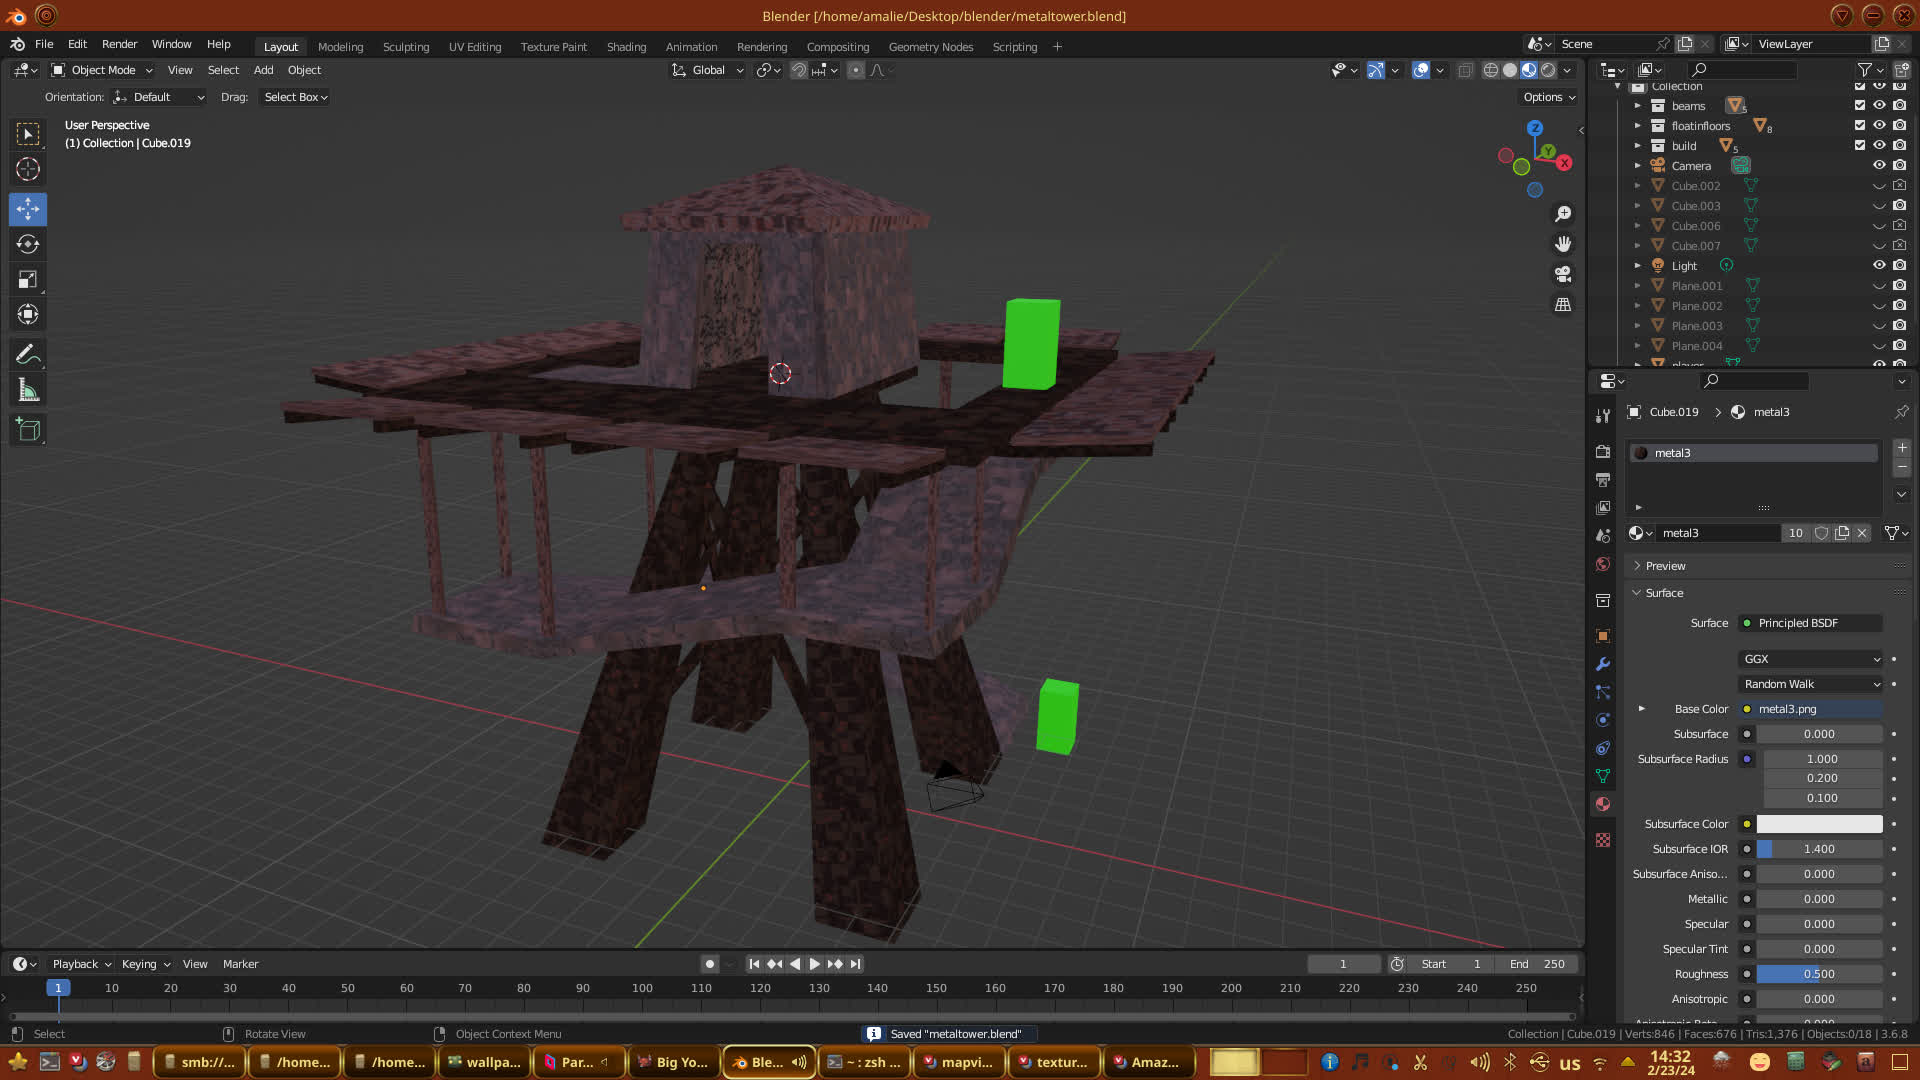Image resolution: width=1920 pixels, height=1080 pixels.
Task: Open the GGX distribution dropdown
Action: (x=1811, y=659)
